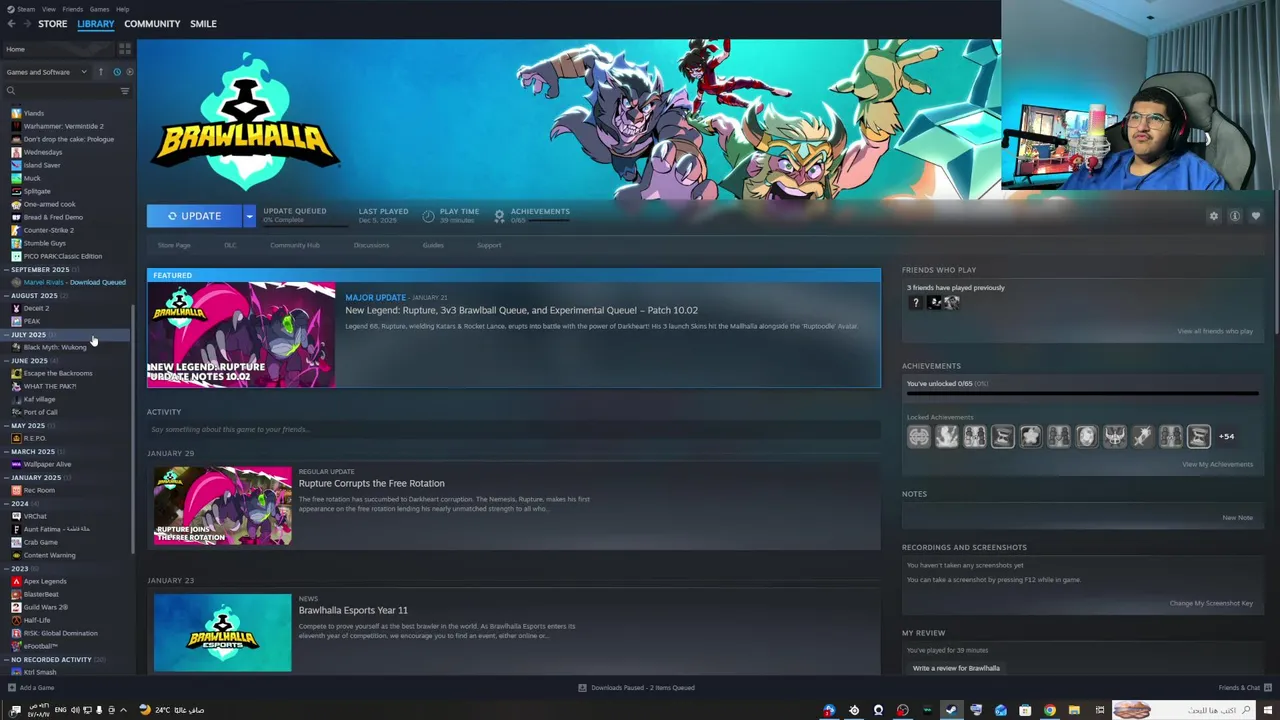The width and height of the screenshot is (1280, 720).
Task: Open the Community Hub link
Action: 295,245
